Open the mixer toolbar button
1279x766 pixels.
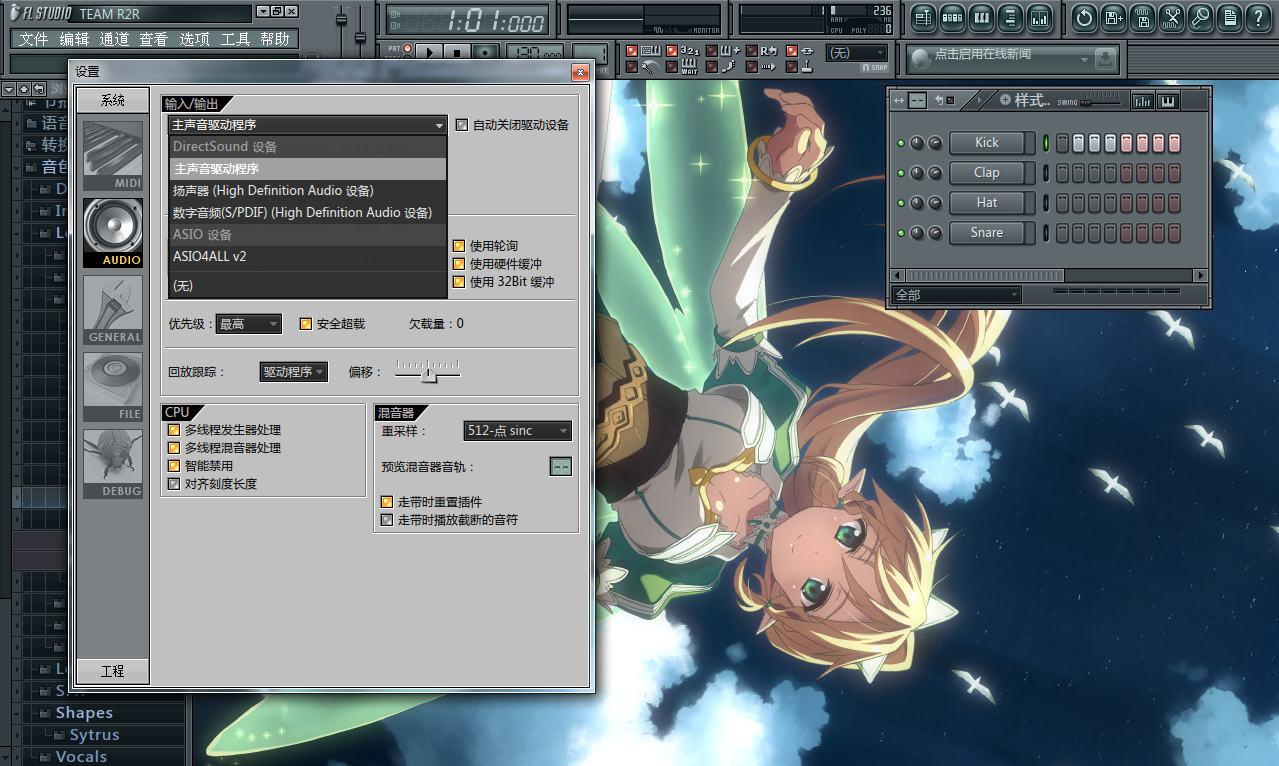pyautogui.click(x=1039, y=17)
